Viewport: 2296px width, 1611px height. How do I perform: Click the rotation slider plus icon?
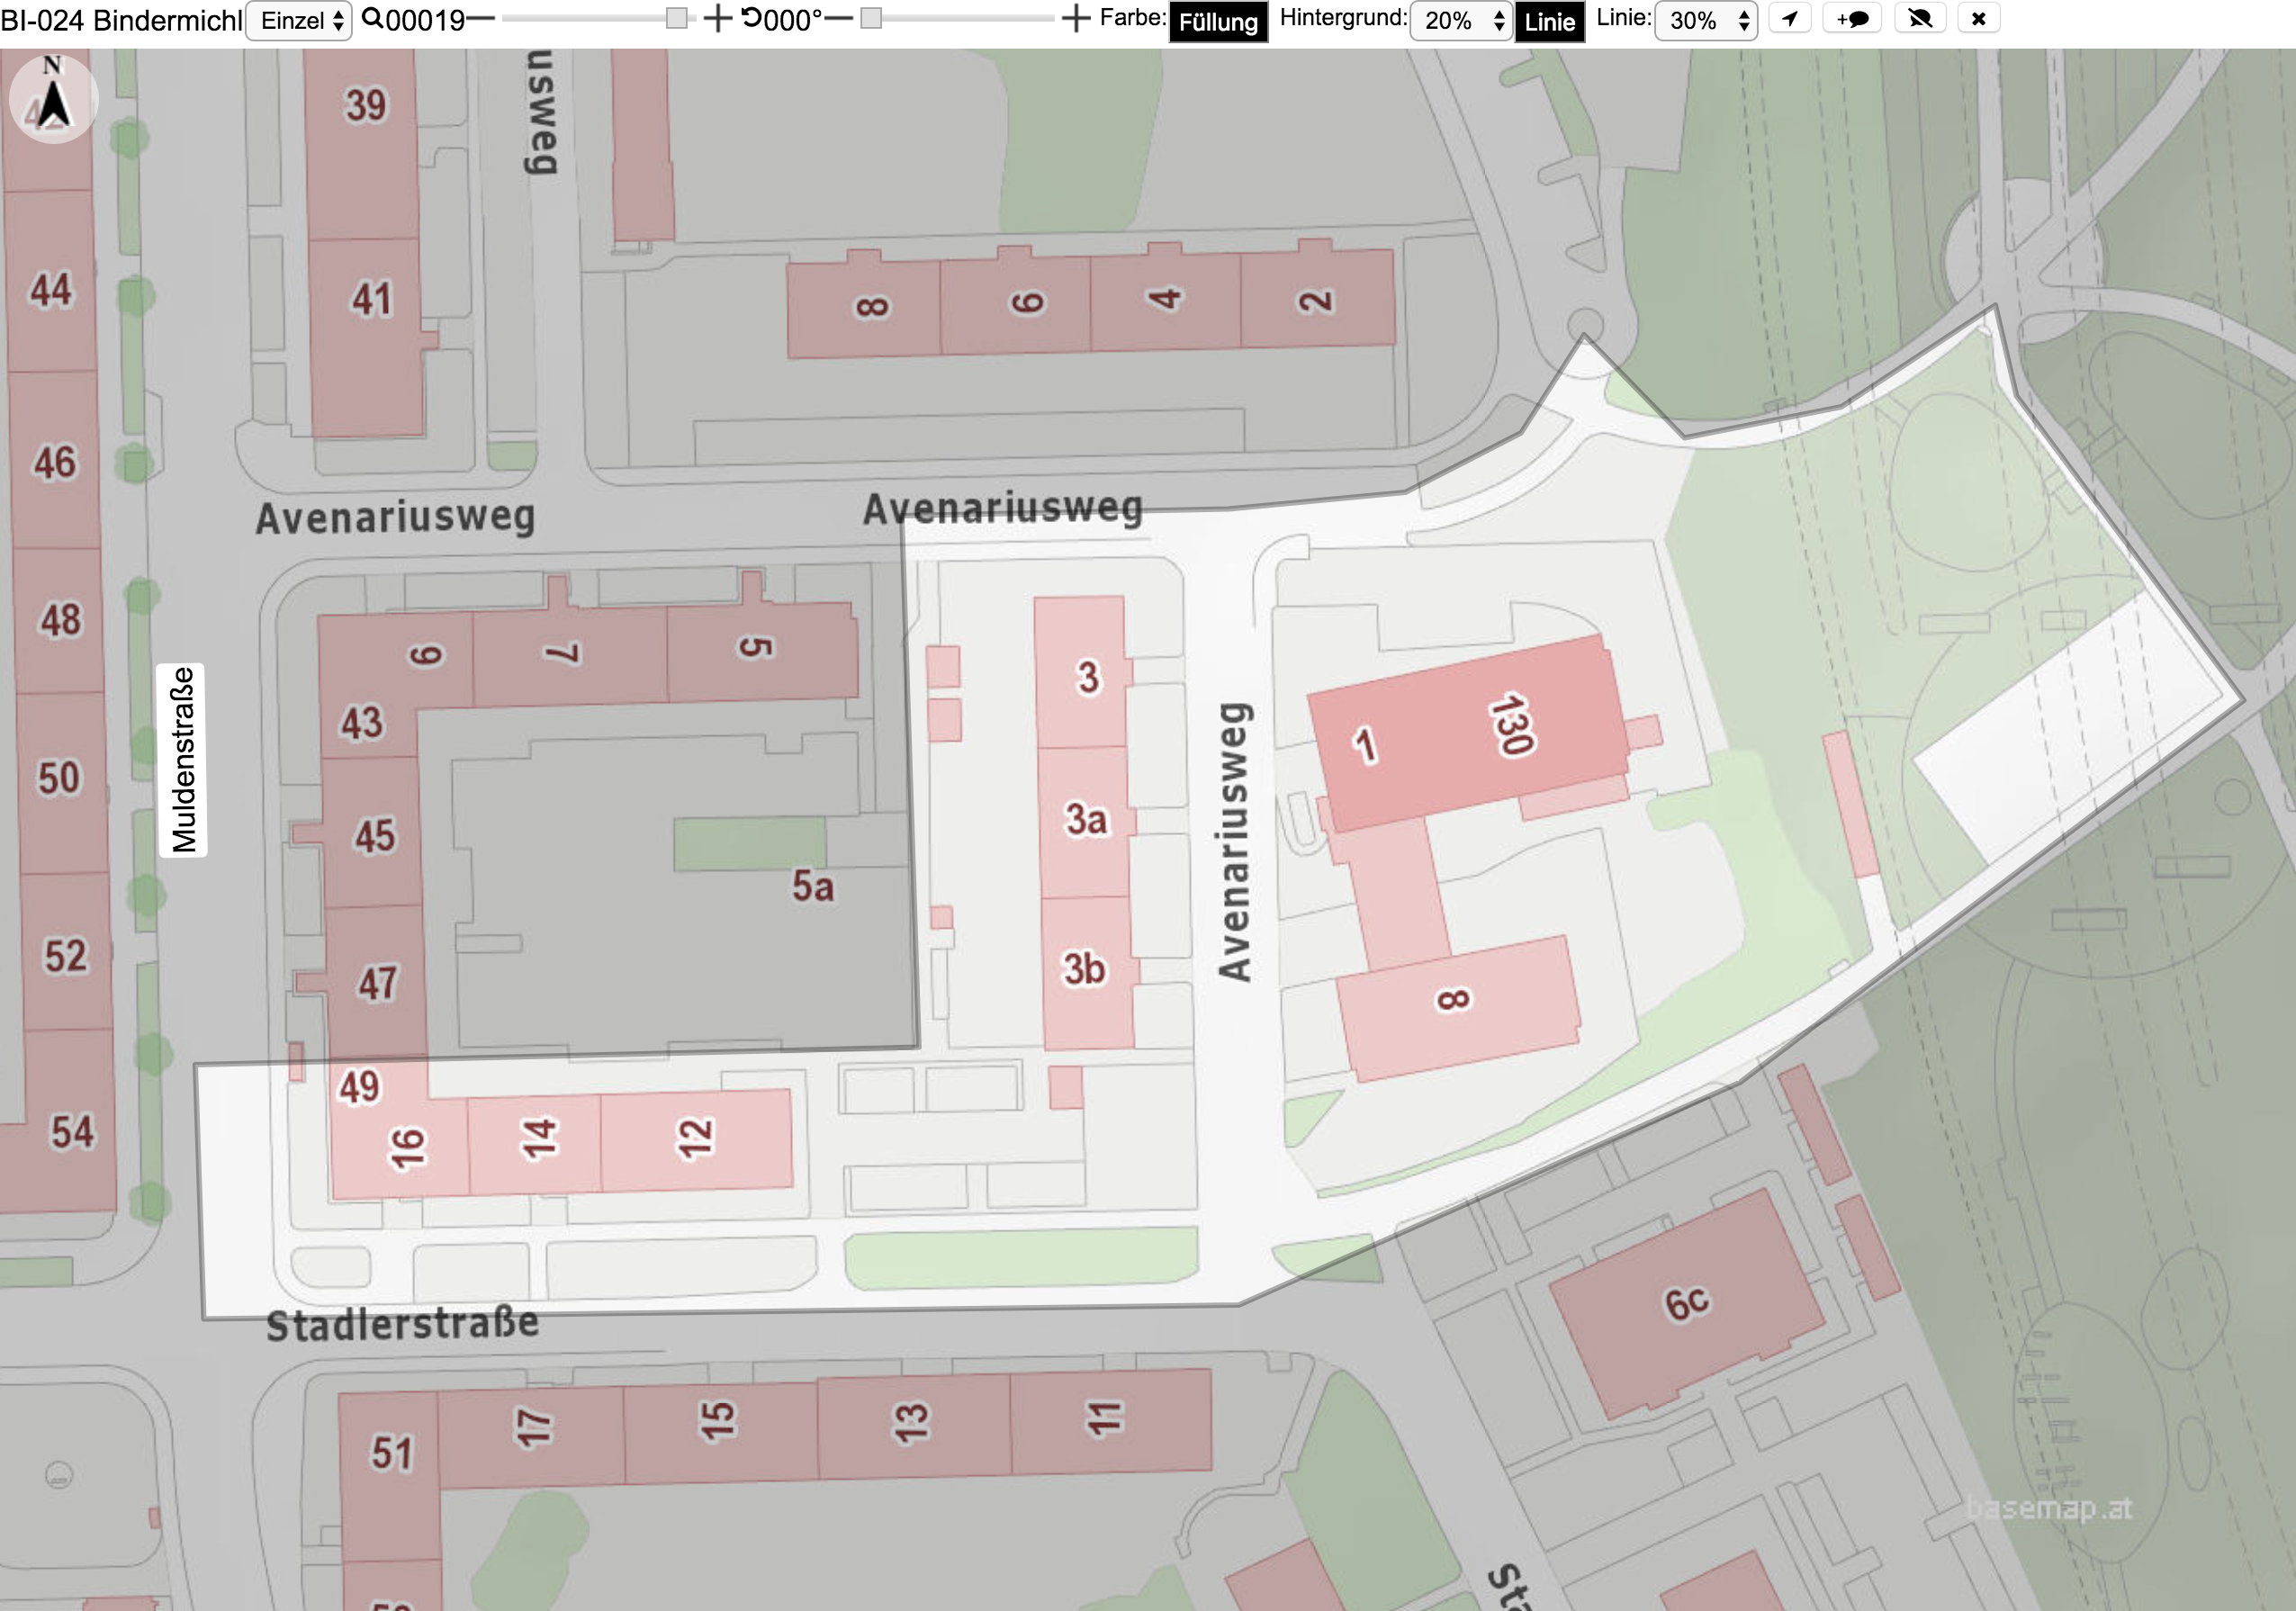tap(1075, 19)
